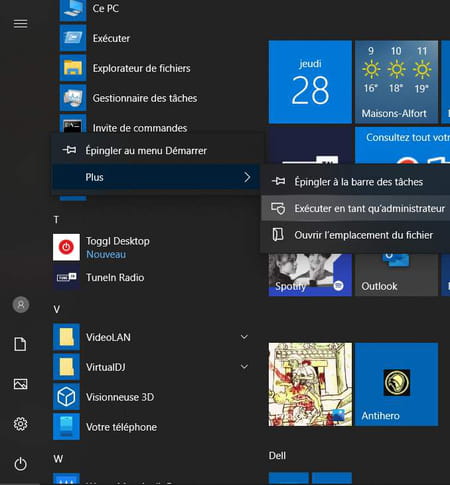Click the VideoLAN folder icon
The width and height of the screenshot is (450, 485).
click(66, 337)
